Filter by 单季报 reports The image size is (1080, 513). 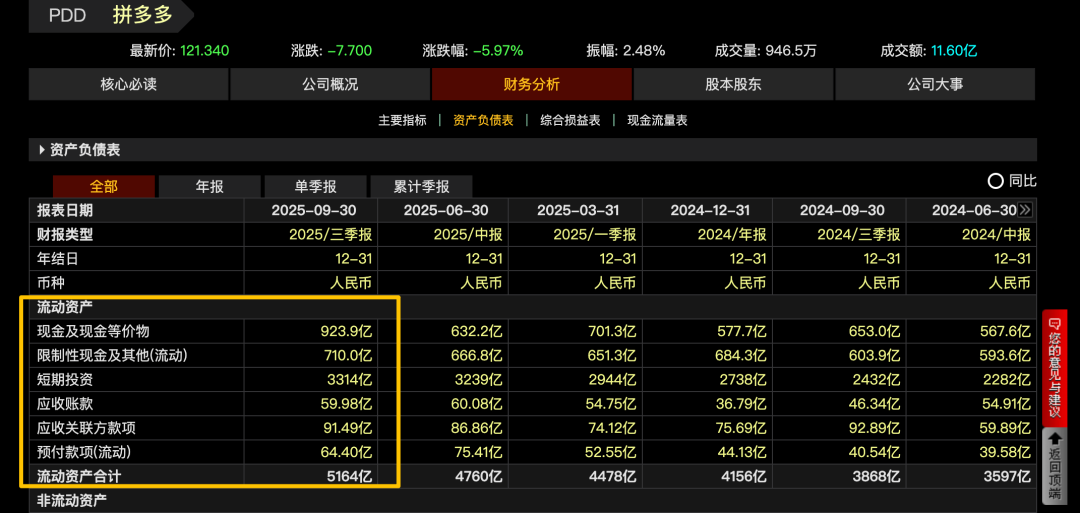315,187
